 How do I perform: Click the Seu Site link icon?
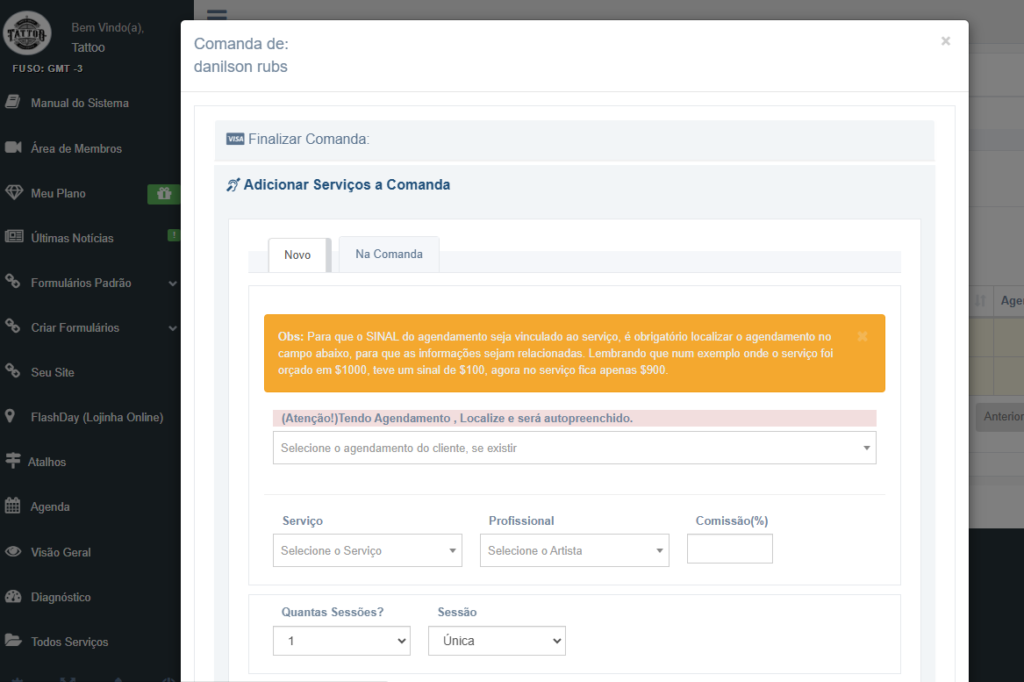click(x=12, y=371)
